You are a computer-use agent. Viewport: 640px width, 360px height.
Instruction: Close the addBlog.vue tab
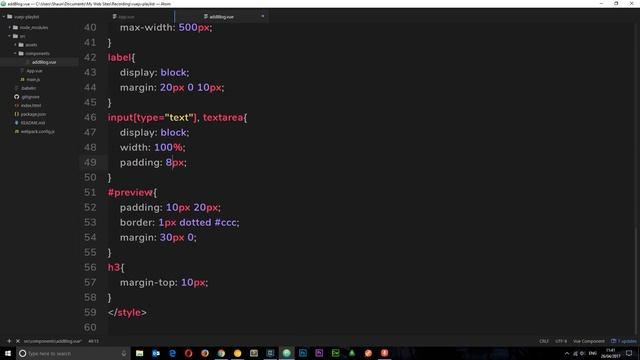262,16
